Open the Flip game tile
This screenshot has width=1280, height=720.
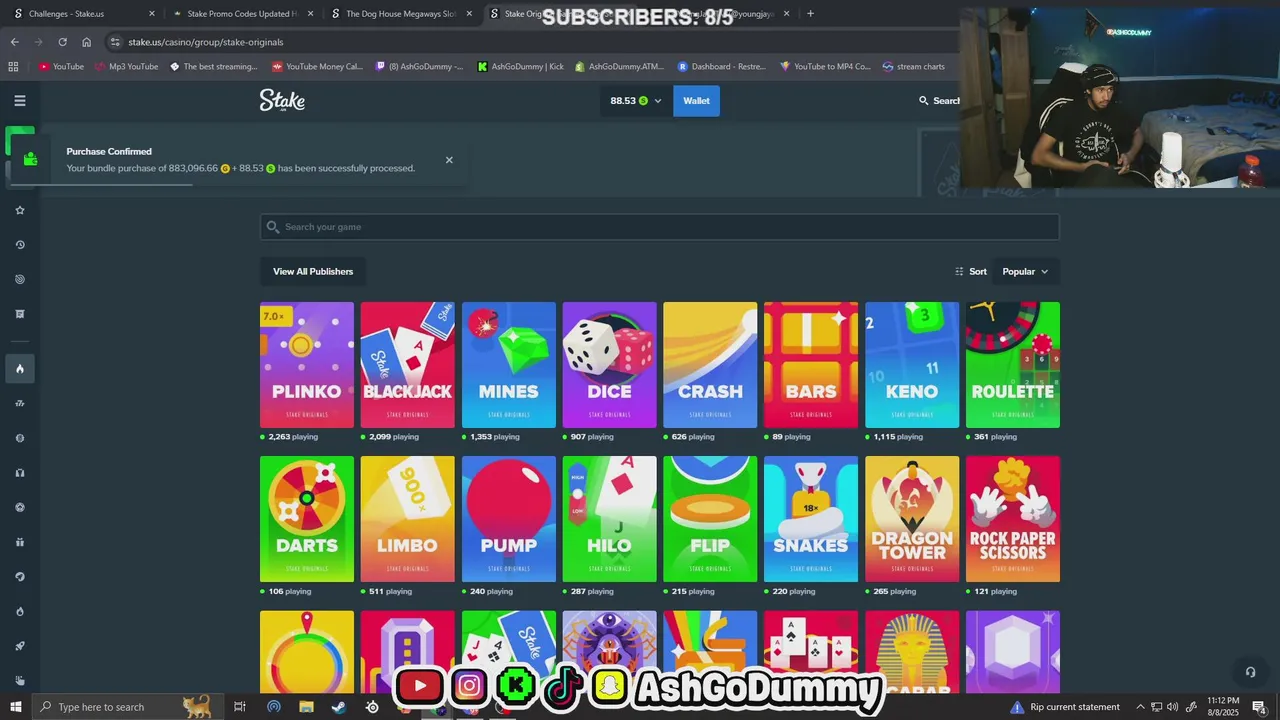click(x=710, y=519)
